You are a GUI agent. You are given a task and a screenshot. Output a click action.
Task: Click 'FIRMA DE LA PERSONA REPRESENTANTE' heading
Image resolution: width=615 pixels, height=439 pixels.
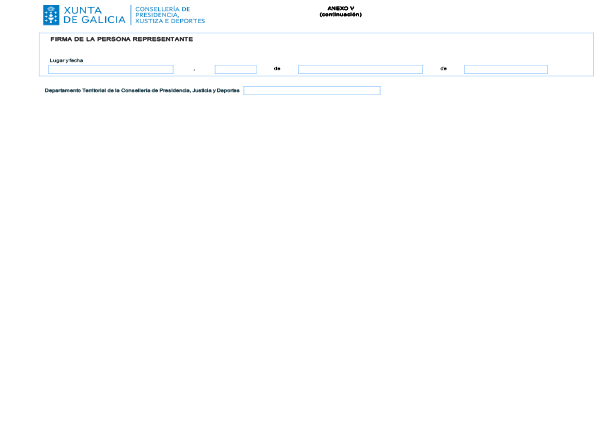pos(122,39)
